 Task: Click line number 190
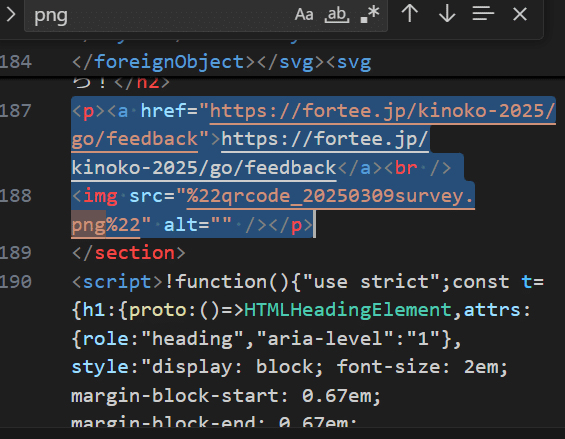(x=16, y=281)
